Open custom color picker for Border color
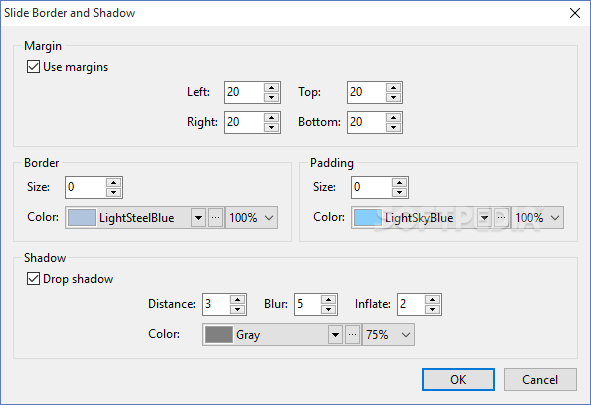 [x=216, y=217]
